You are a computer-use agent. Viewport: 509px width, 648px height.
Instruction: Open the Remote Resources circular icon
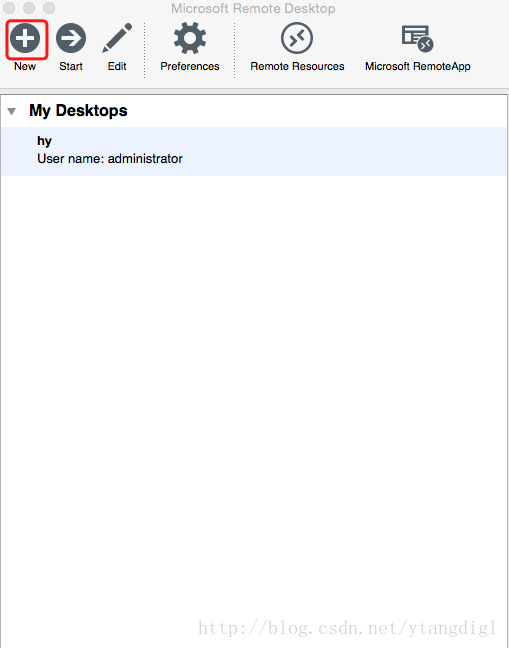[297, 38]
